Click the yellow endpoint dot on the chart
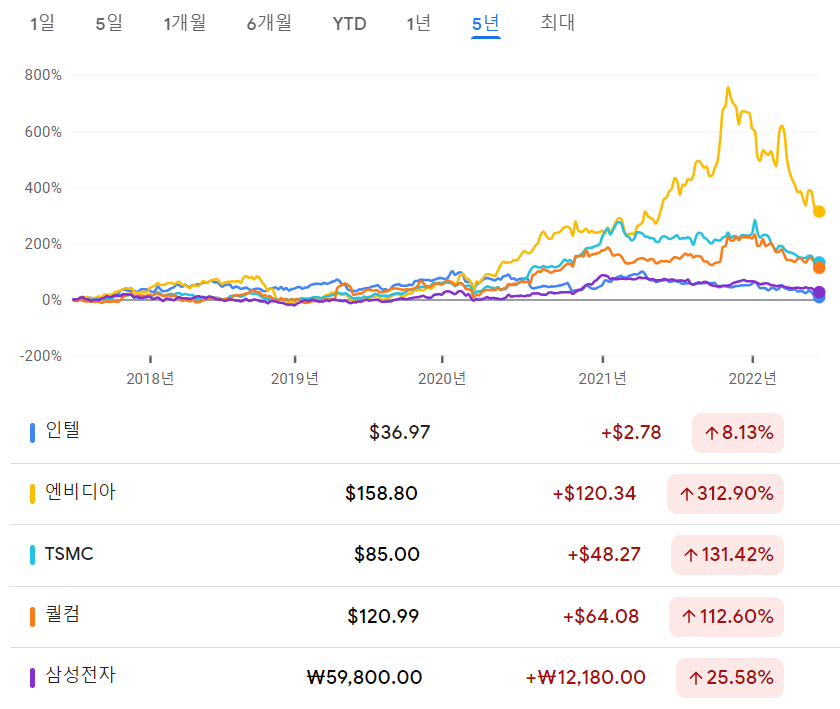The width and height of the screenshot is (840, 709). coord(819,212)
